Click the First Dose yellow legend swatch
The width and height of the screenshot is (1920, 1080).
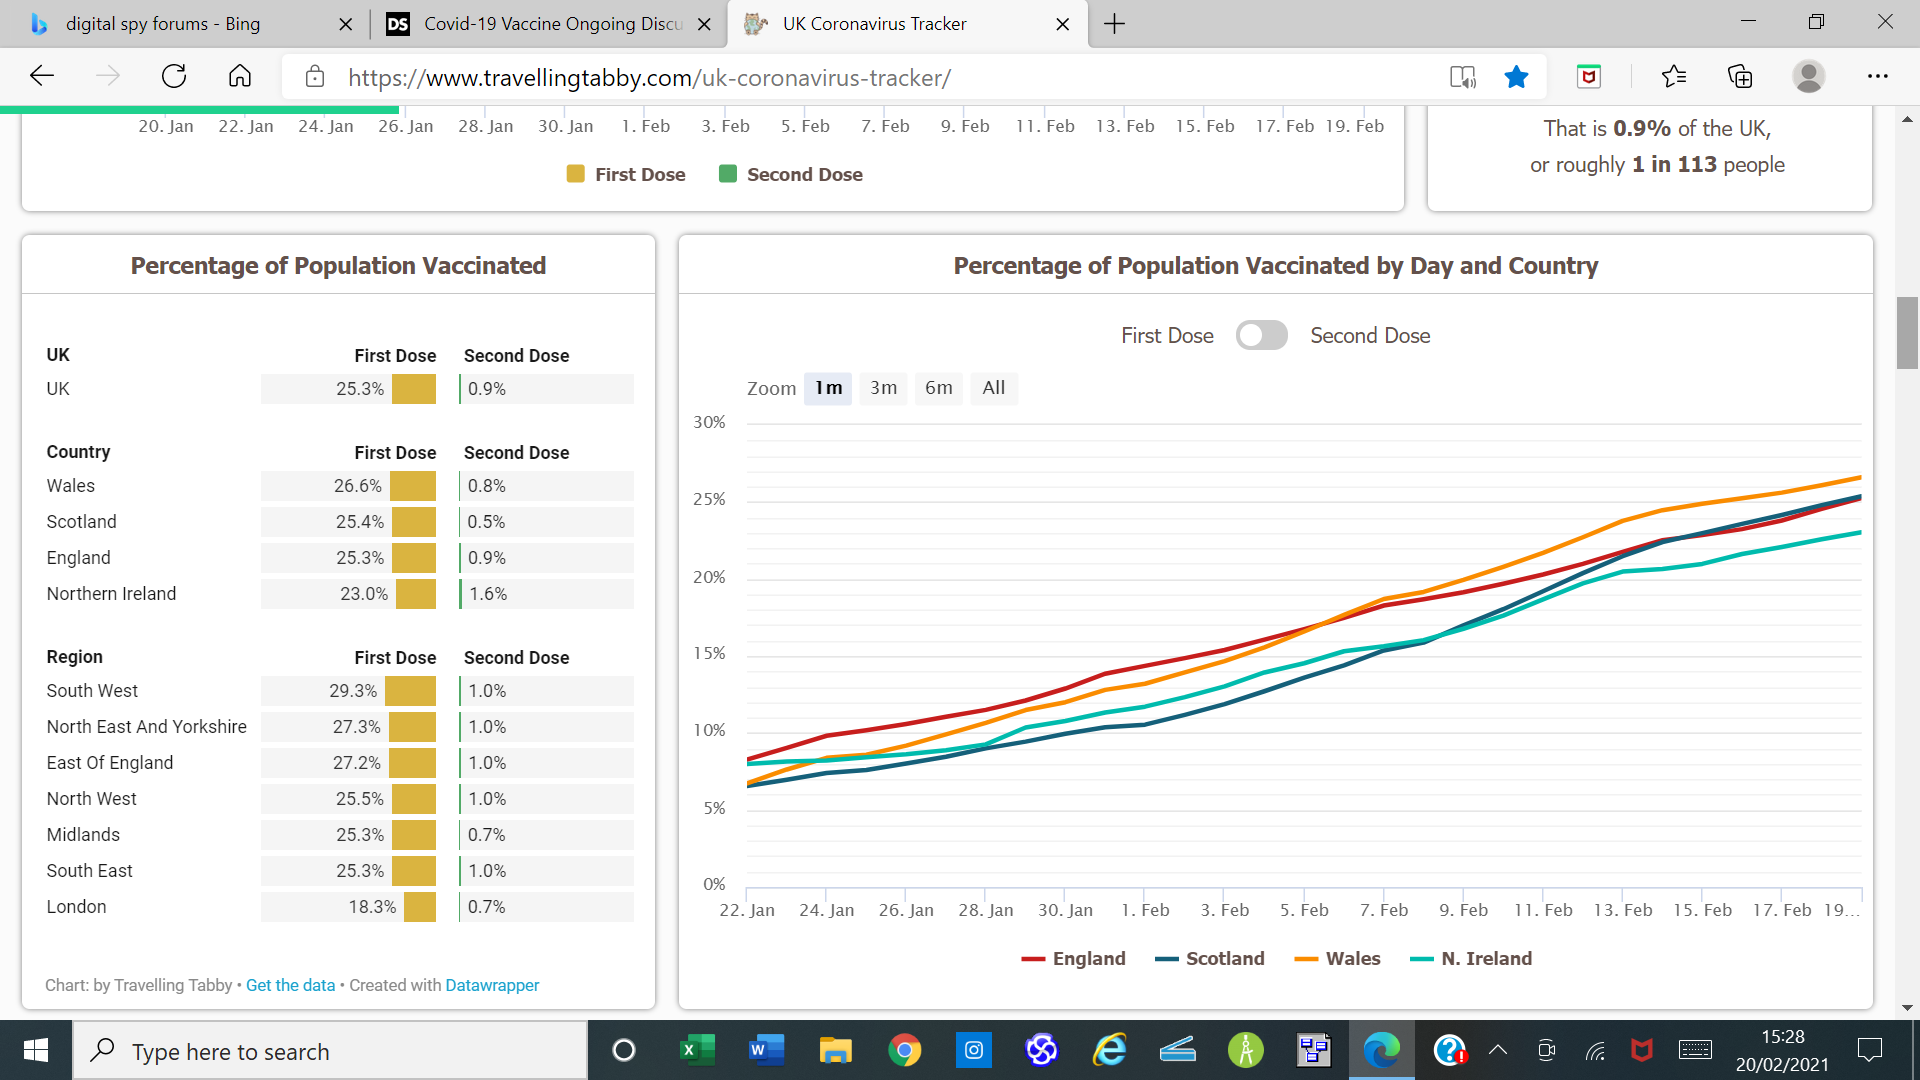click(575, 174)
